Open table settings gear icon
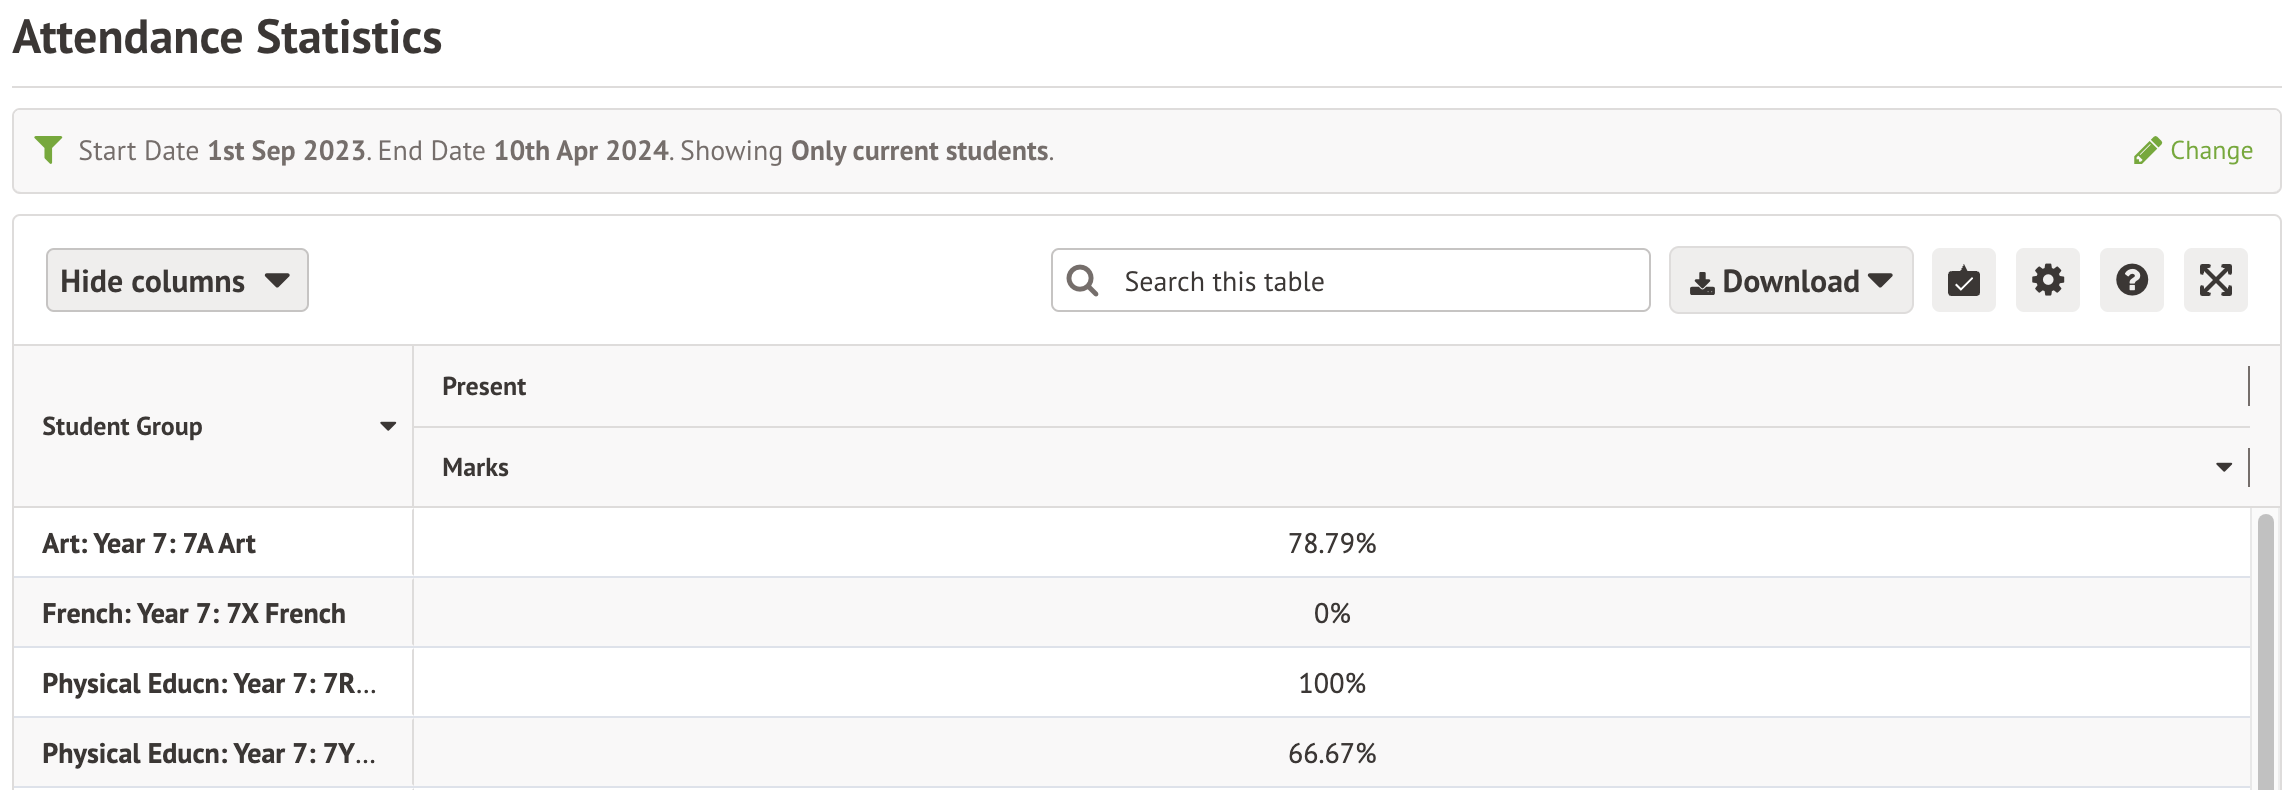The height and width of the screenshot is (790, 2294). 2047,281
